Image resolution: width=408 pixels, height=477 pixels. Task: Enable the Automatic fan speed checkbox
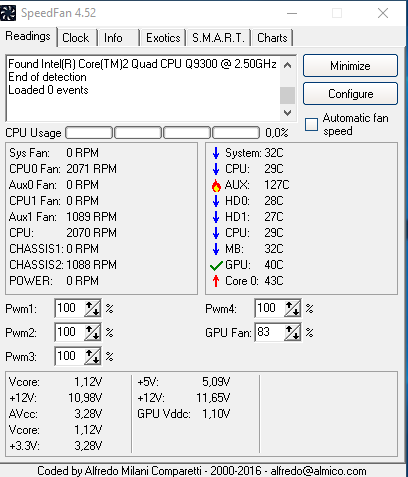click(311, 124)
